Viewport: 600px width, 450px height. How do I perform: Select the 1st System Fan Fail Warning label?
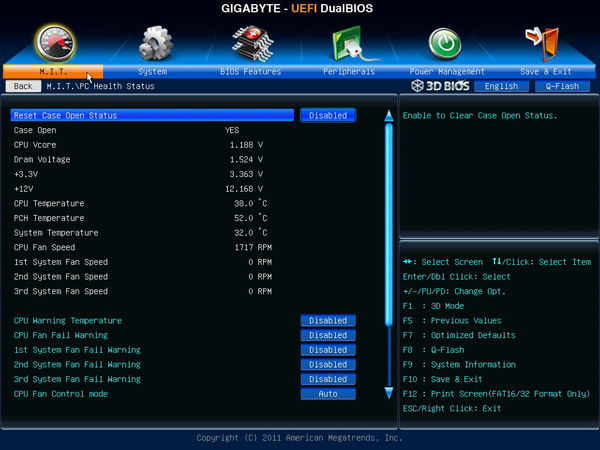pos(77,350)
